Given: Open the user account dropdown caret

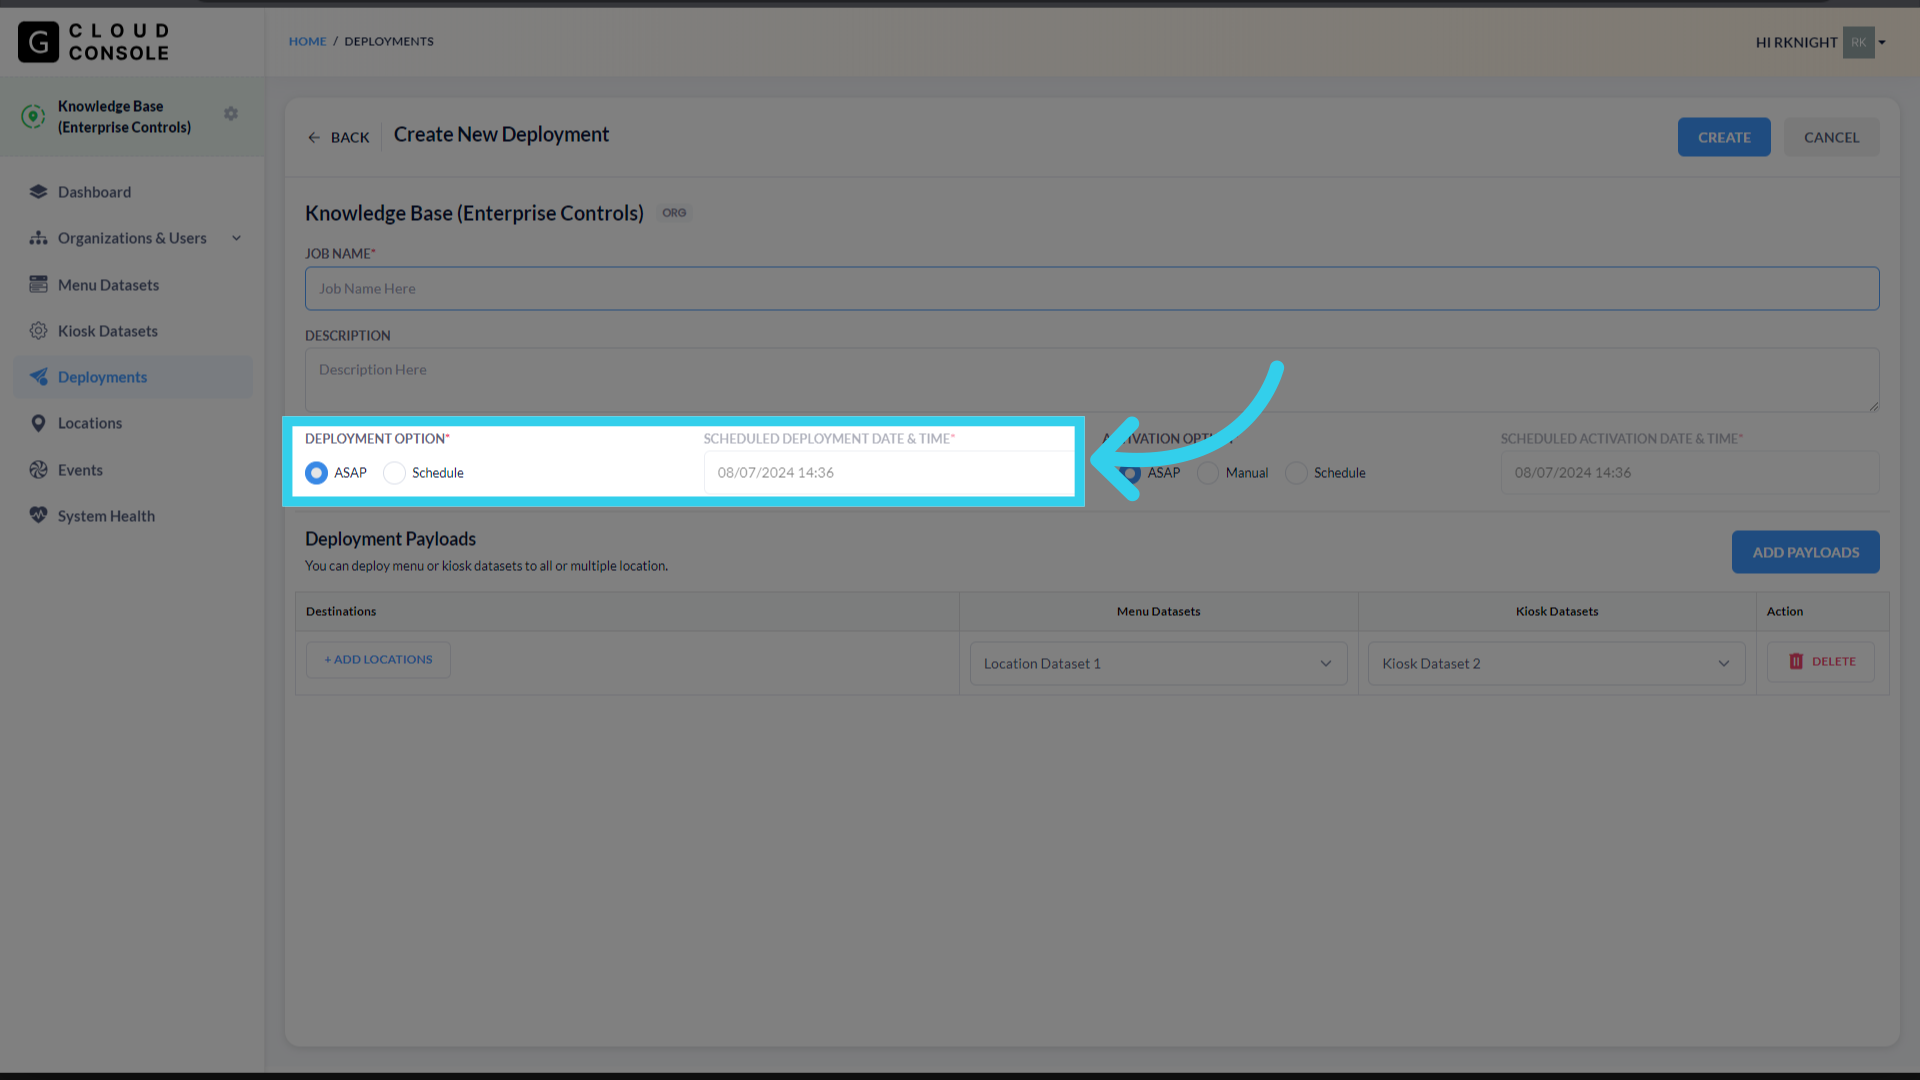Looking at the screenshot, I should pyautogui.click(x=1882, y=42).
